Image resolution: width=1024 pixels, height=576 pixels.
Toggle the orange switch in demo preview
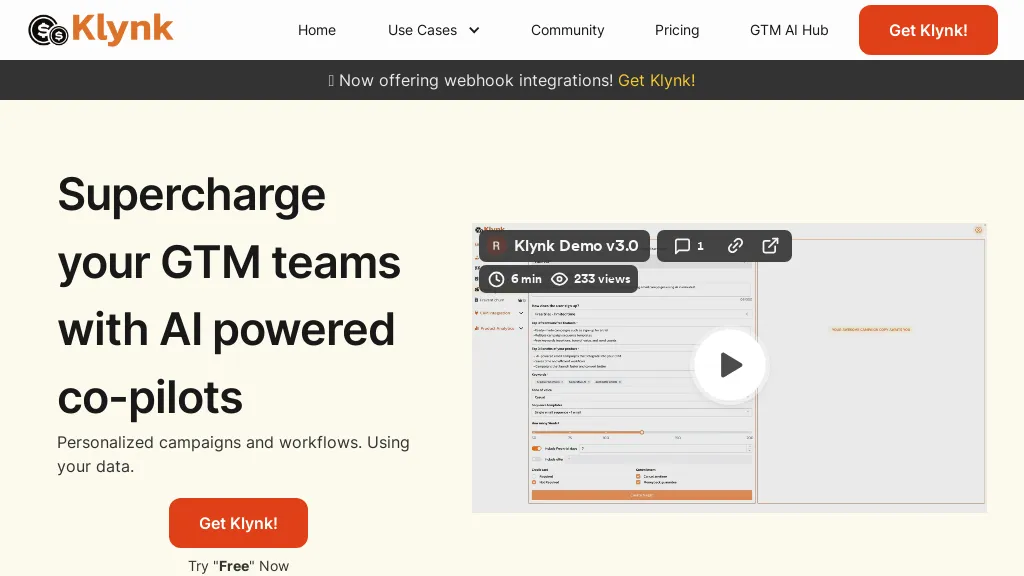[537, 449]
